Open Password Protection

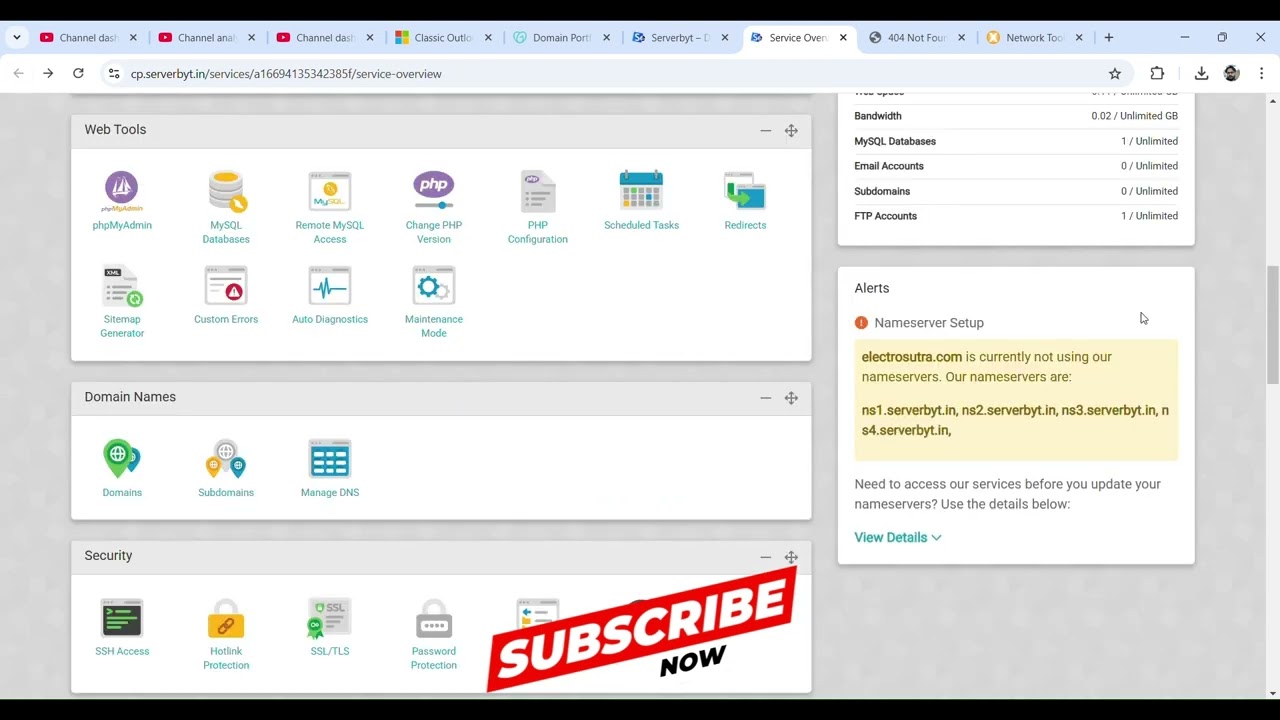point(434,634)
